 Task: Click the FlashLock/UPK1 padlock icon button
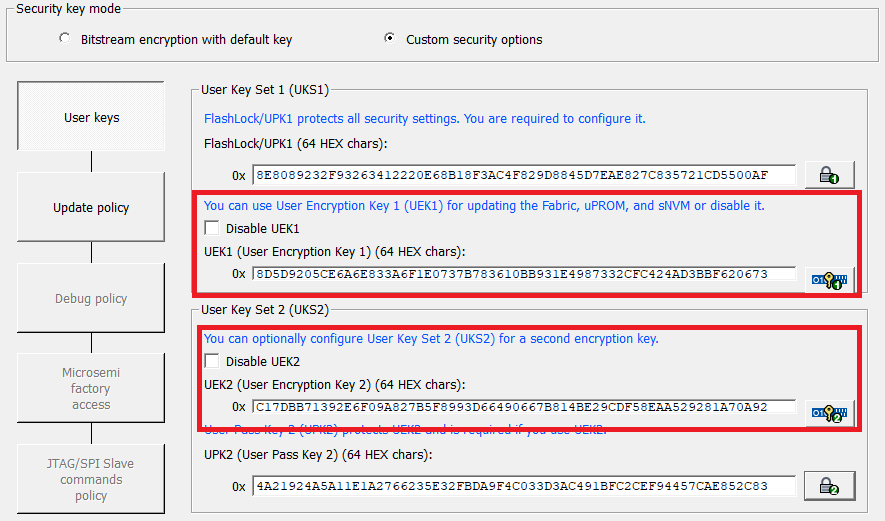point(829,175)
